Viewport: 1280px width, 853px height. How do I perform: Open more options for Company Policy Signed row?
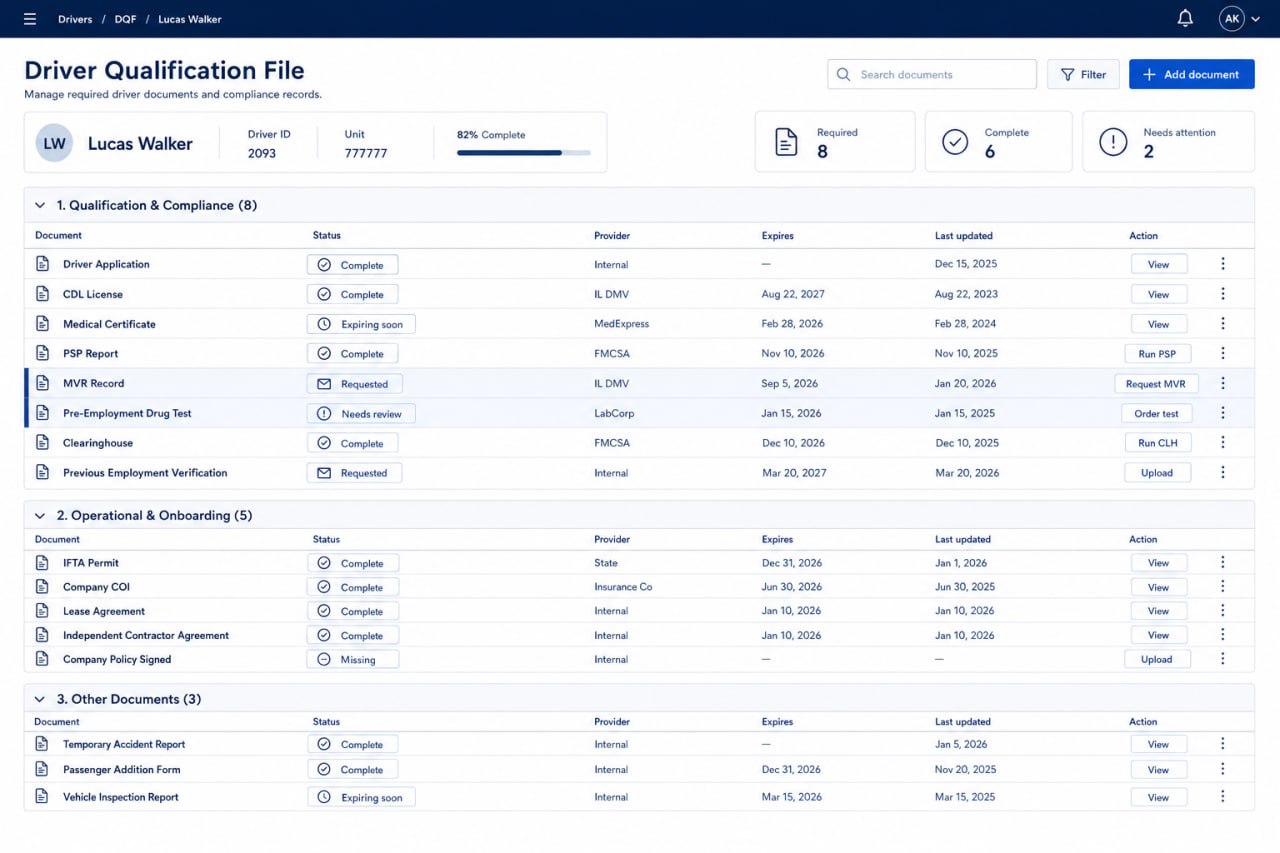pyautogui.click(x=1222, y=659)
